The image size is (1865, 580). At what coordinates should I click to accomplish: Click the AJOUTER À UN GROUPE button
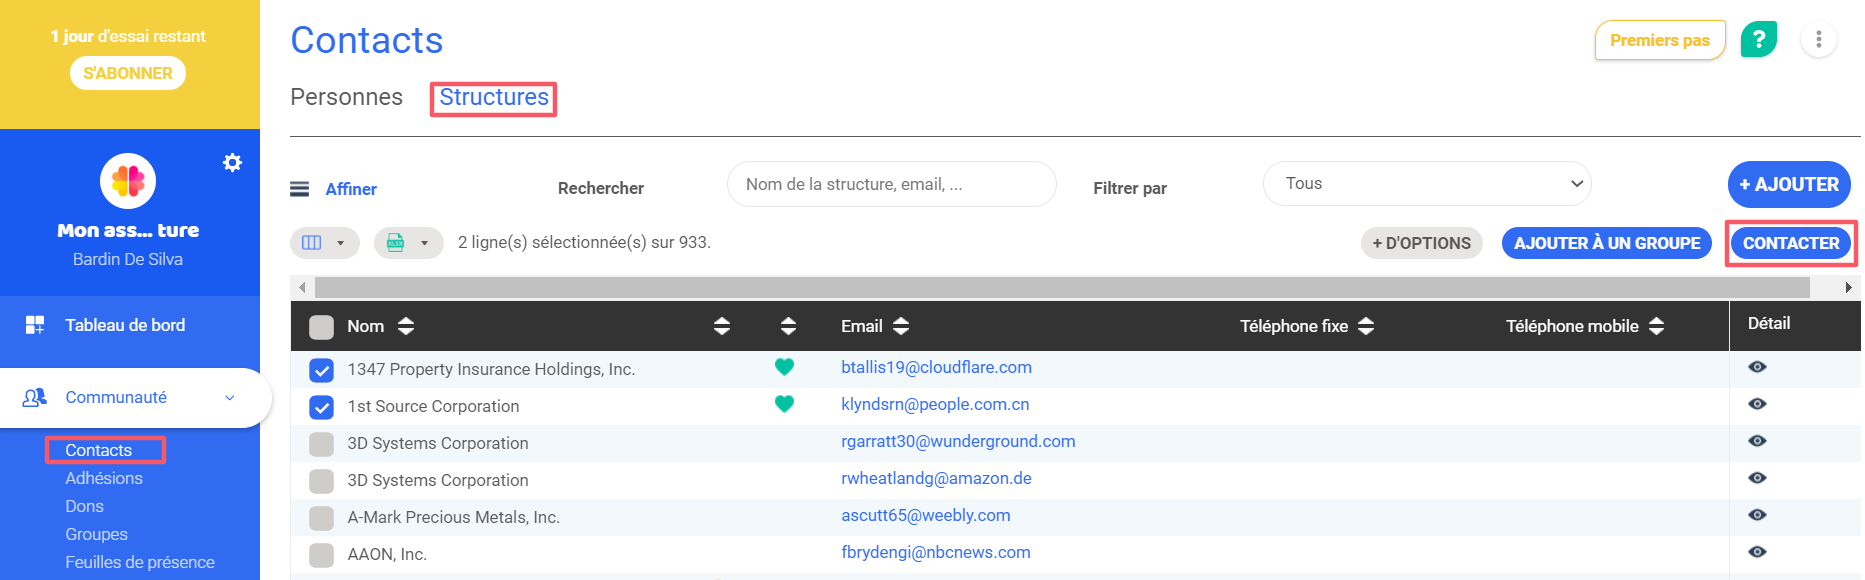coord(1606,243)
